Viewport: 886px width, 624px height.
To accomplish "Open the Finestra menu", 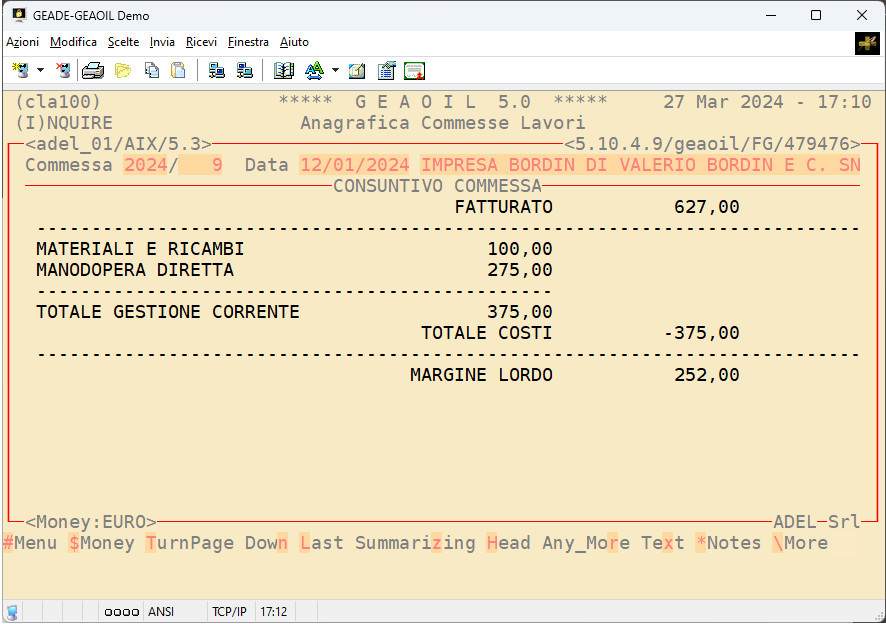I will point(248,42).
